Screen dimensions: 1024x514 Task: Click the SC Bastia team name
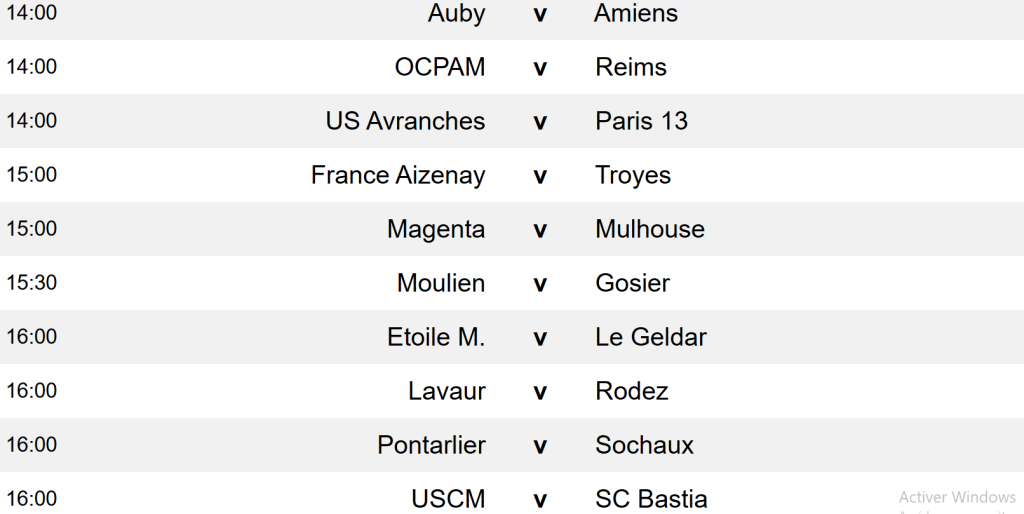[x=651, y=499]
